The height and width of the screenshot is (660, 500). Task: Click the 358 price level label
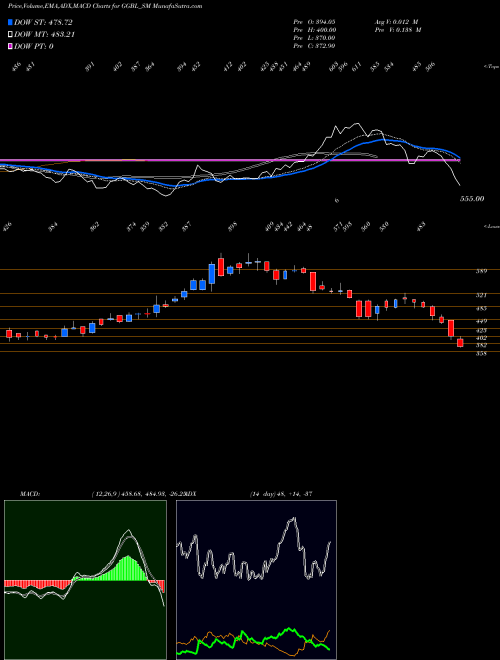pos(481,354)
